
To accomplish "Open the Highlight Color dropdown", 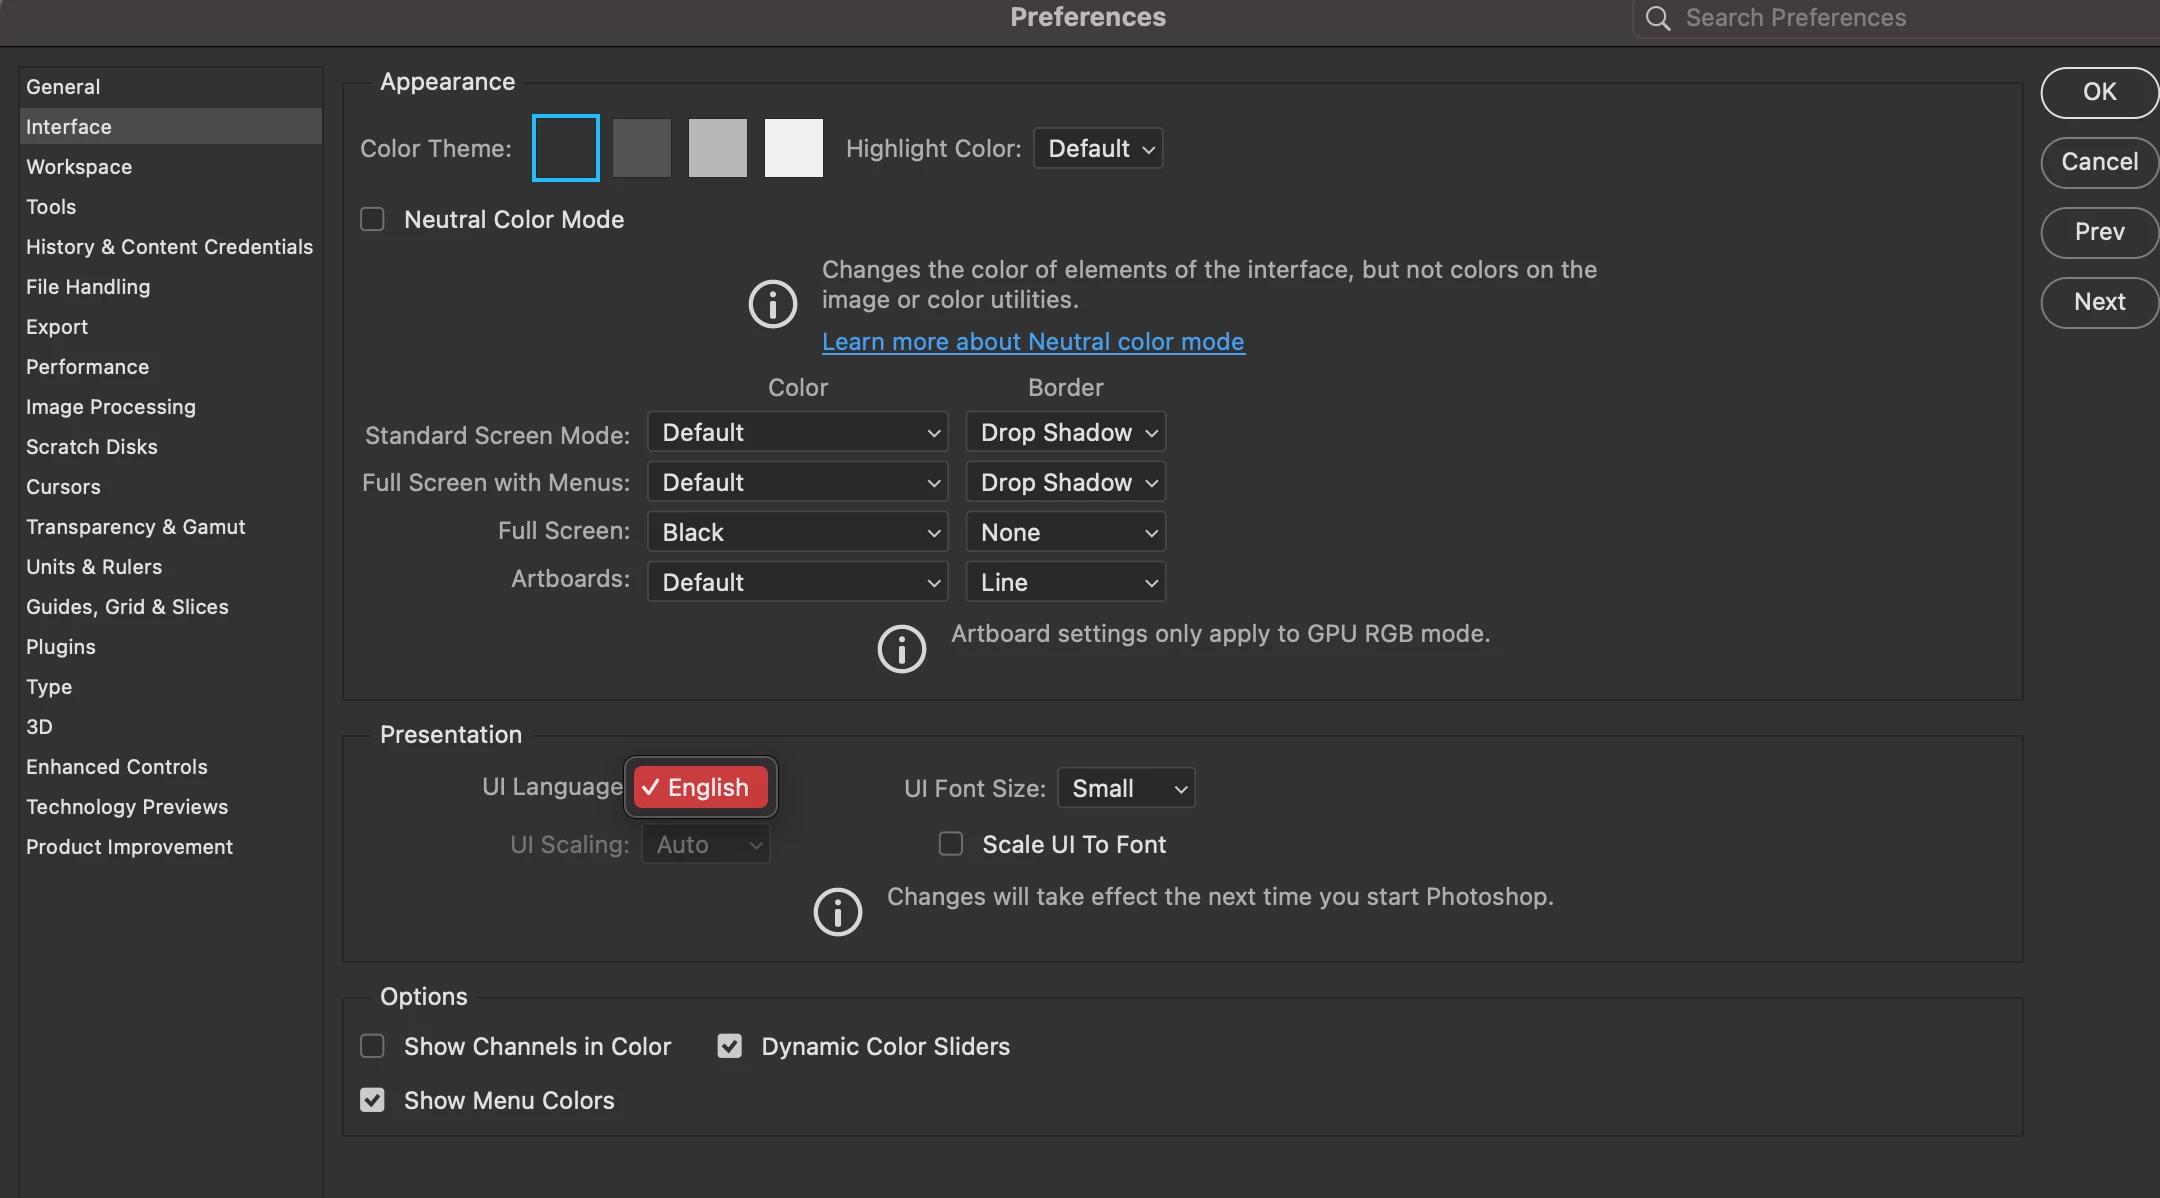I will pyautogui.click(x=1098, y=148).
